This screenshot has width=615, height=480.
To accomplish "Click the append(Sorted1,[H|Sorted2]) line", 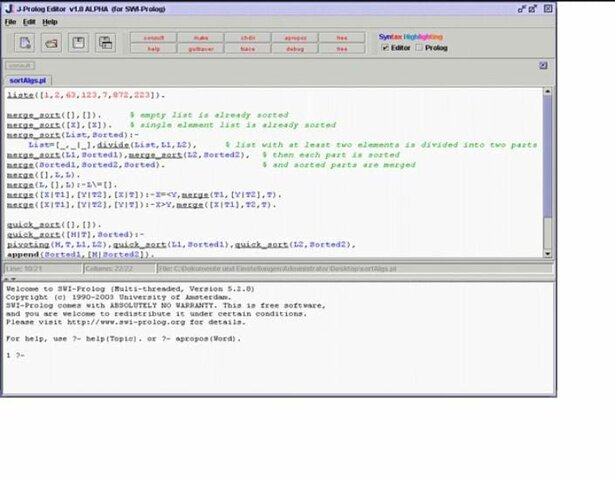I will (x=81, y=254).
